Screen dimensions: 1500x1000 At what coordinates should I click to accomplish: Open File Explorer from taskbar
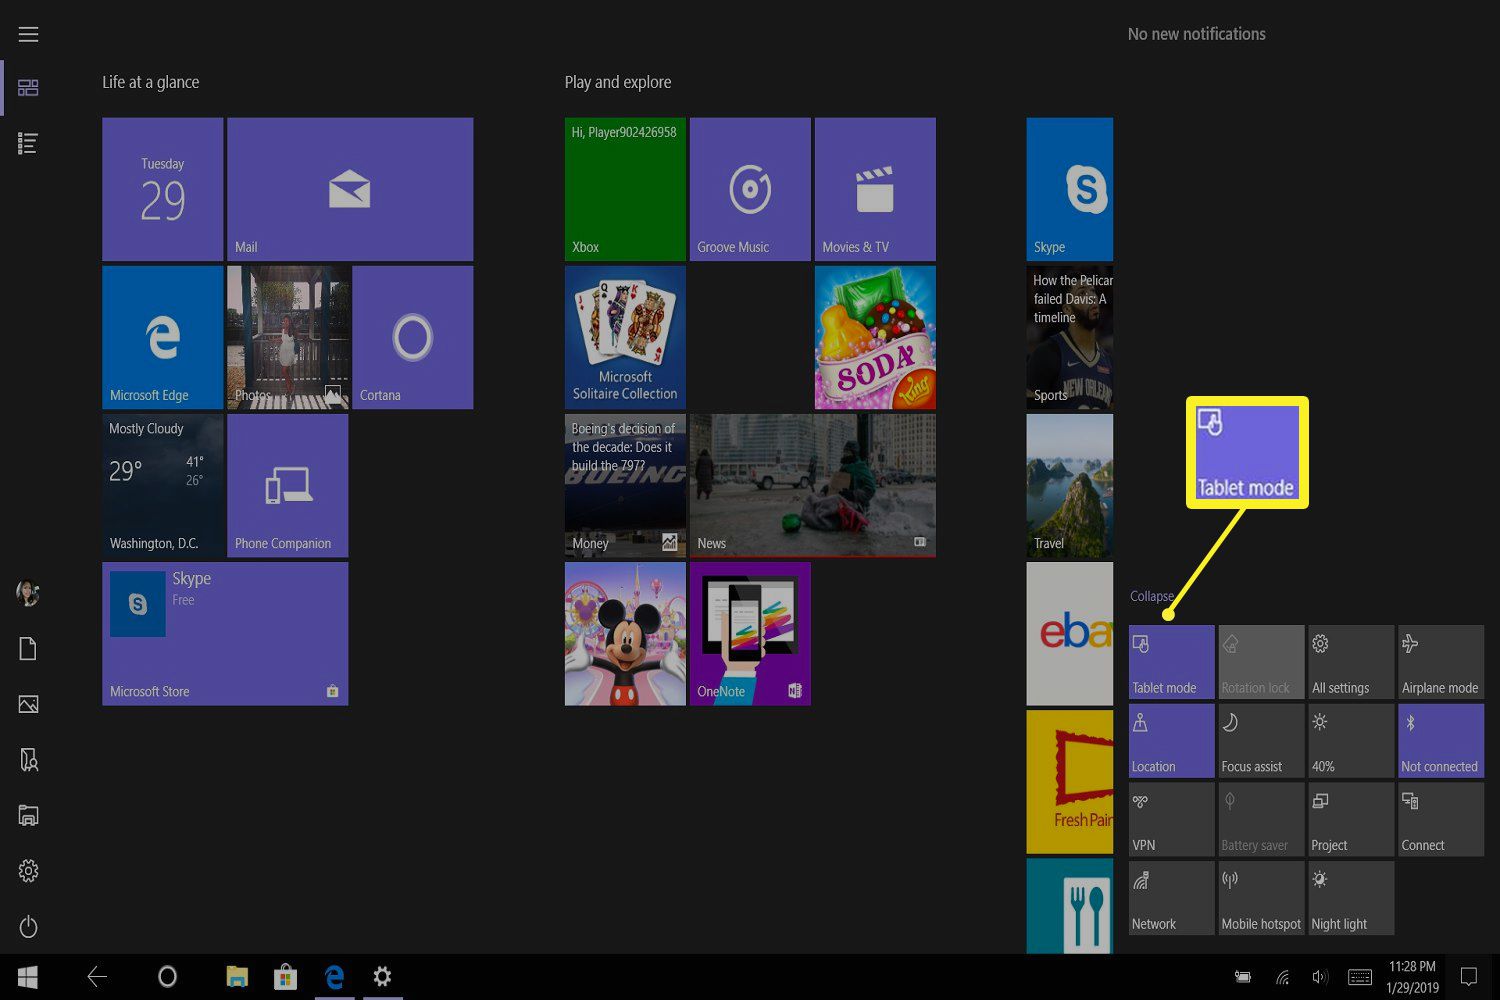(237, 977)
